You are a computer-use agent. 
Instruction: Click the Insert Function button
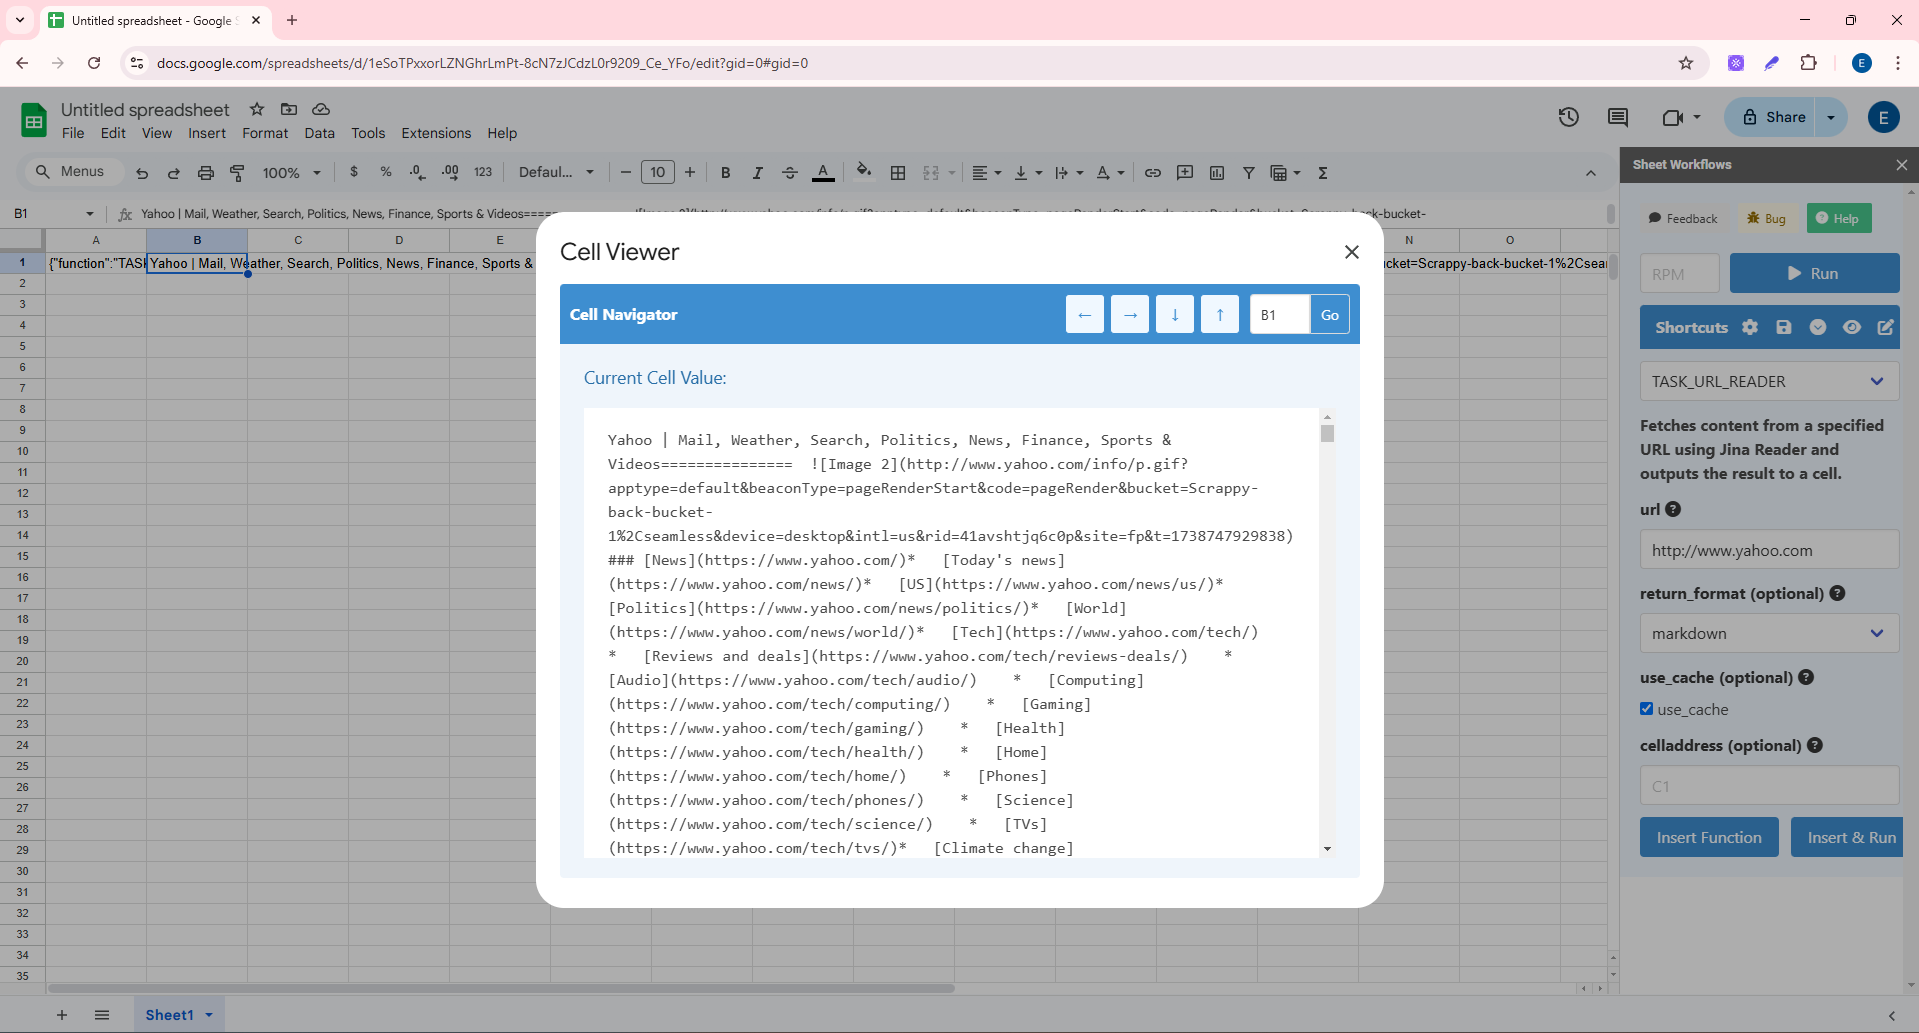click(x=1708, y=837)
